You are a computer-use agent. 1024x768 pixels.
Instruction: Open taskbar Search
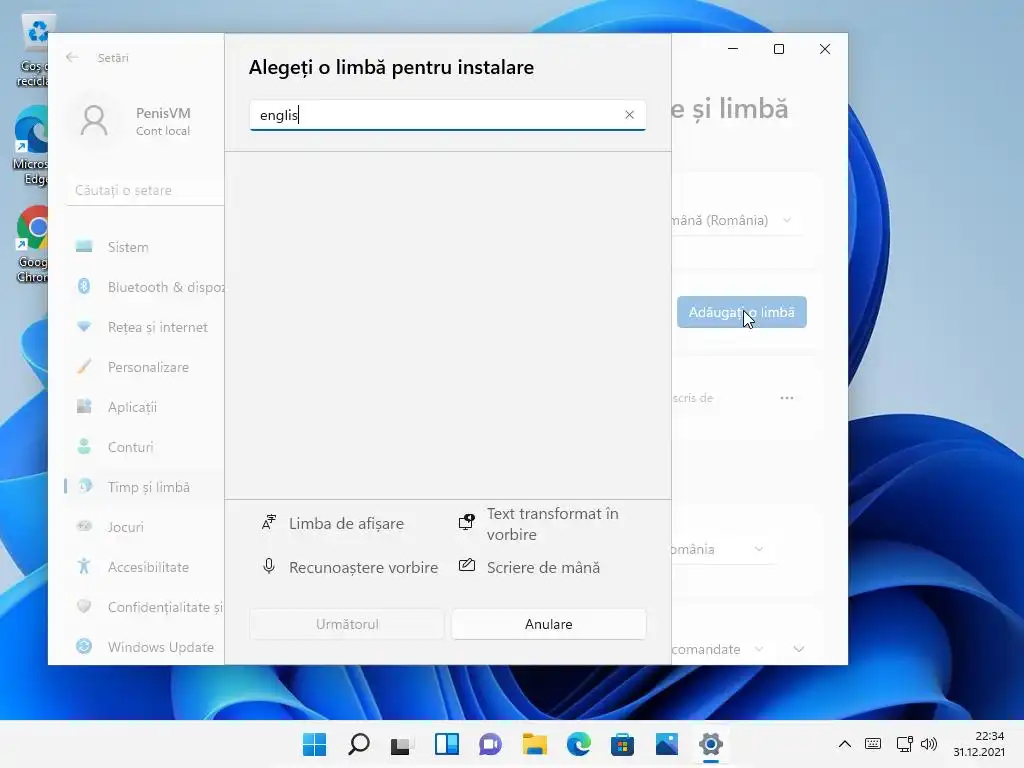[x=359, y=744]
